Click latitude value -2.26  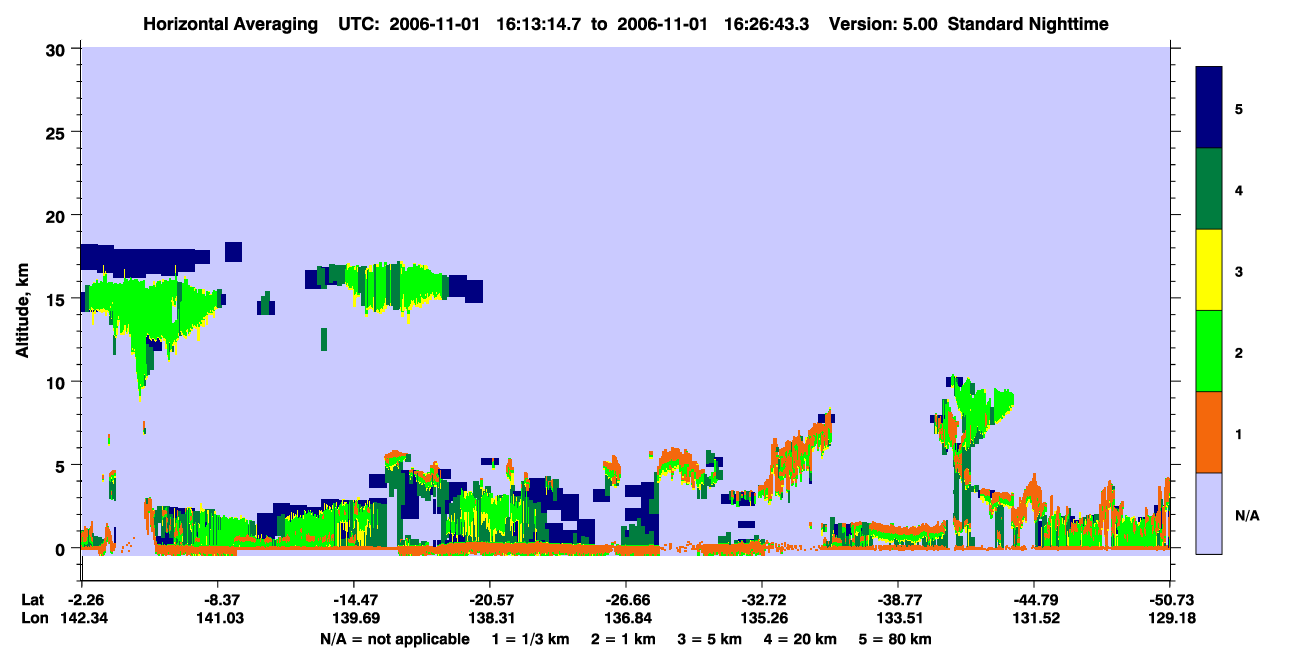(82, 600)
